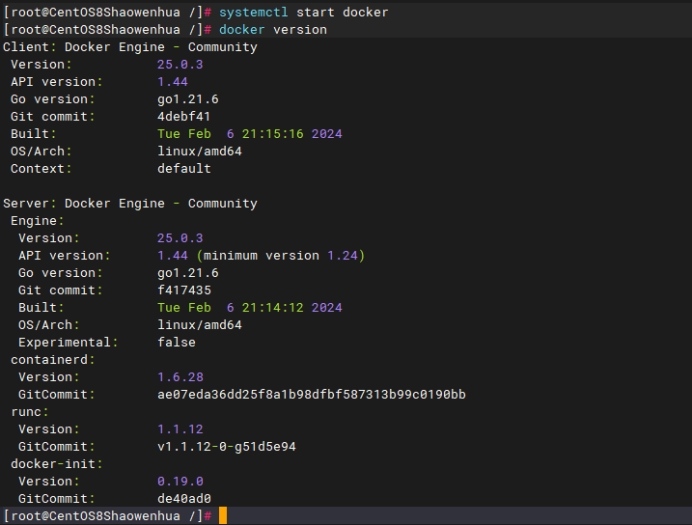This screenshot has height=525, width=692.
Task: Click the 'containerd:' section label
Action: coord(53,360)
